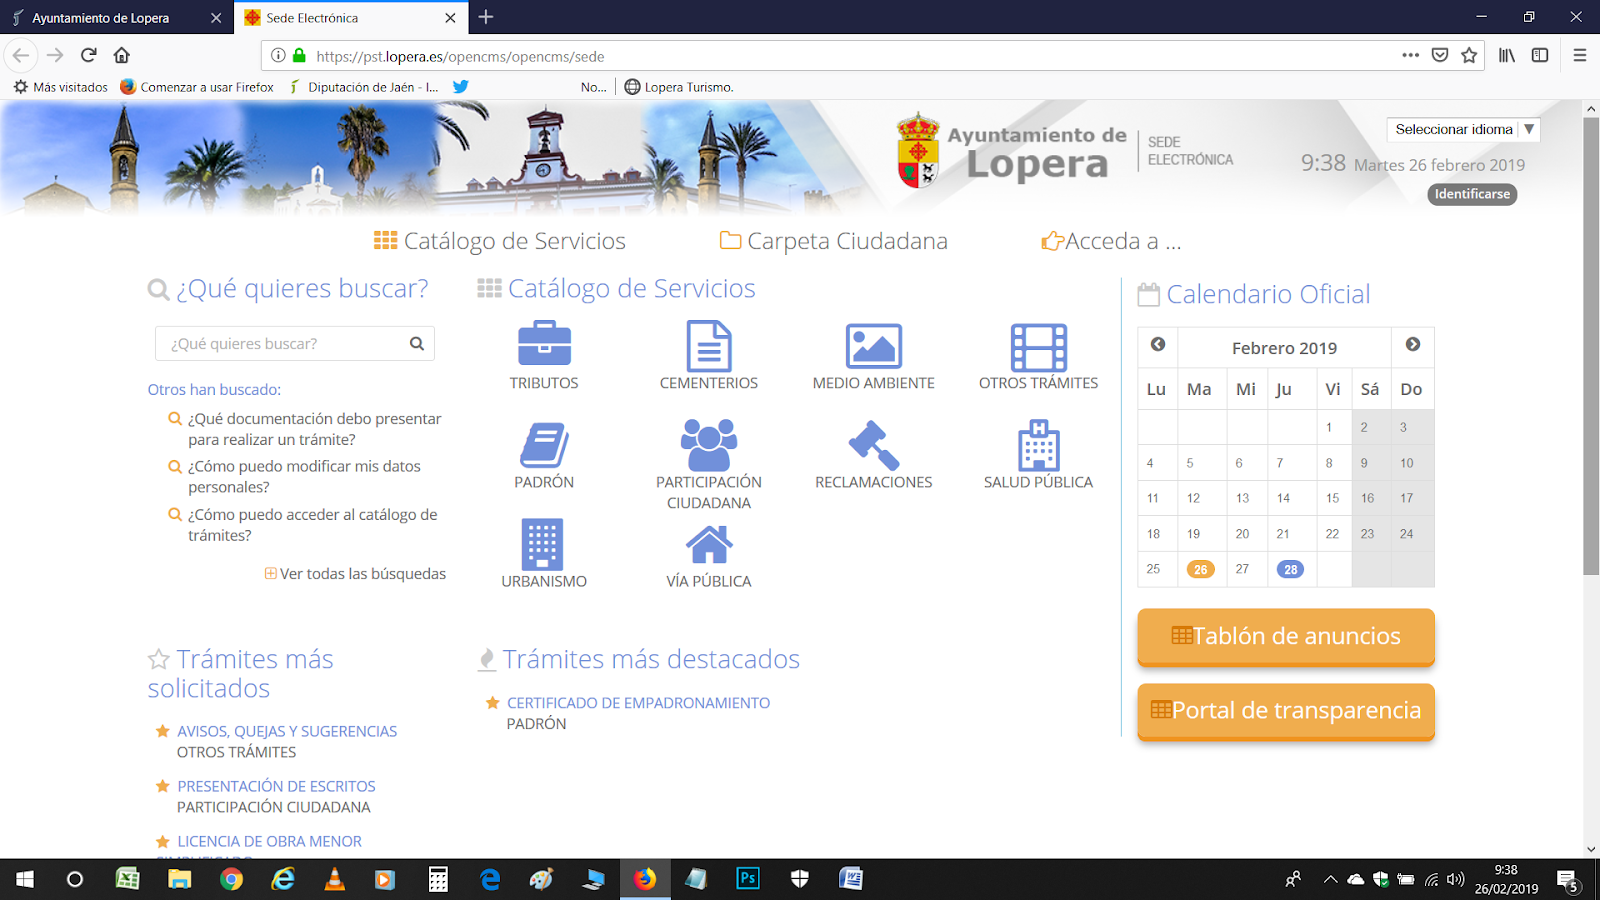Go back to January in the calendar
Image resolution: width=1600 pixels, height=900 pixels.
(x=1157, y=344)
